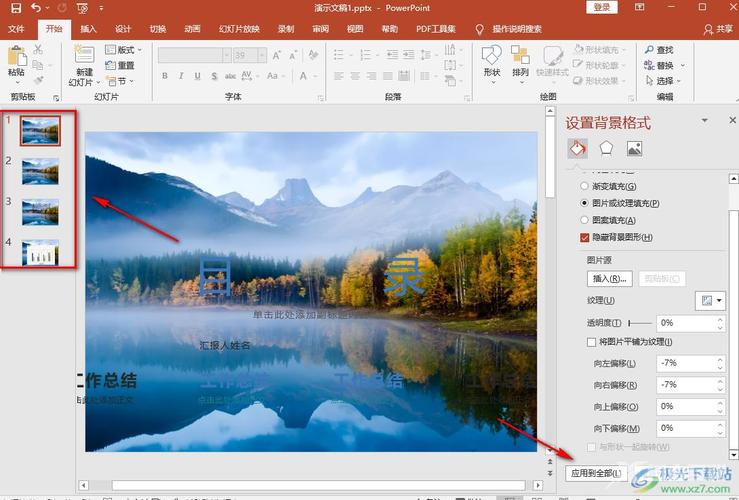This screenshot has height=500, width=739.
Task: Click the Sign in button
Action: point(602,7)
